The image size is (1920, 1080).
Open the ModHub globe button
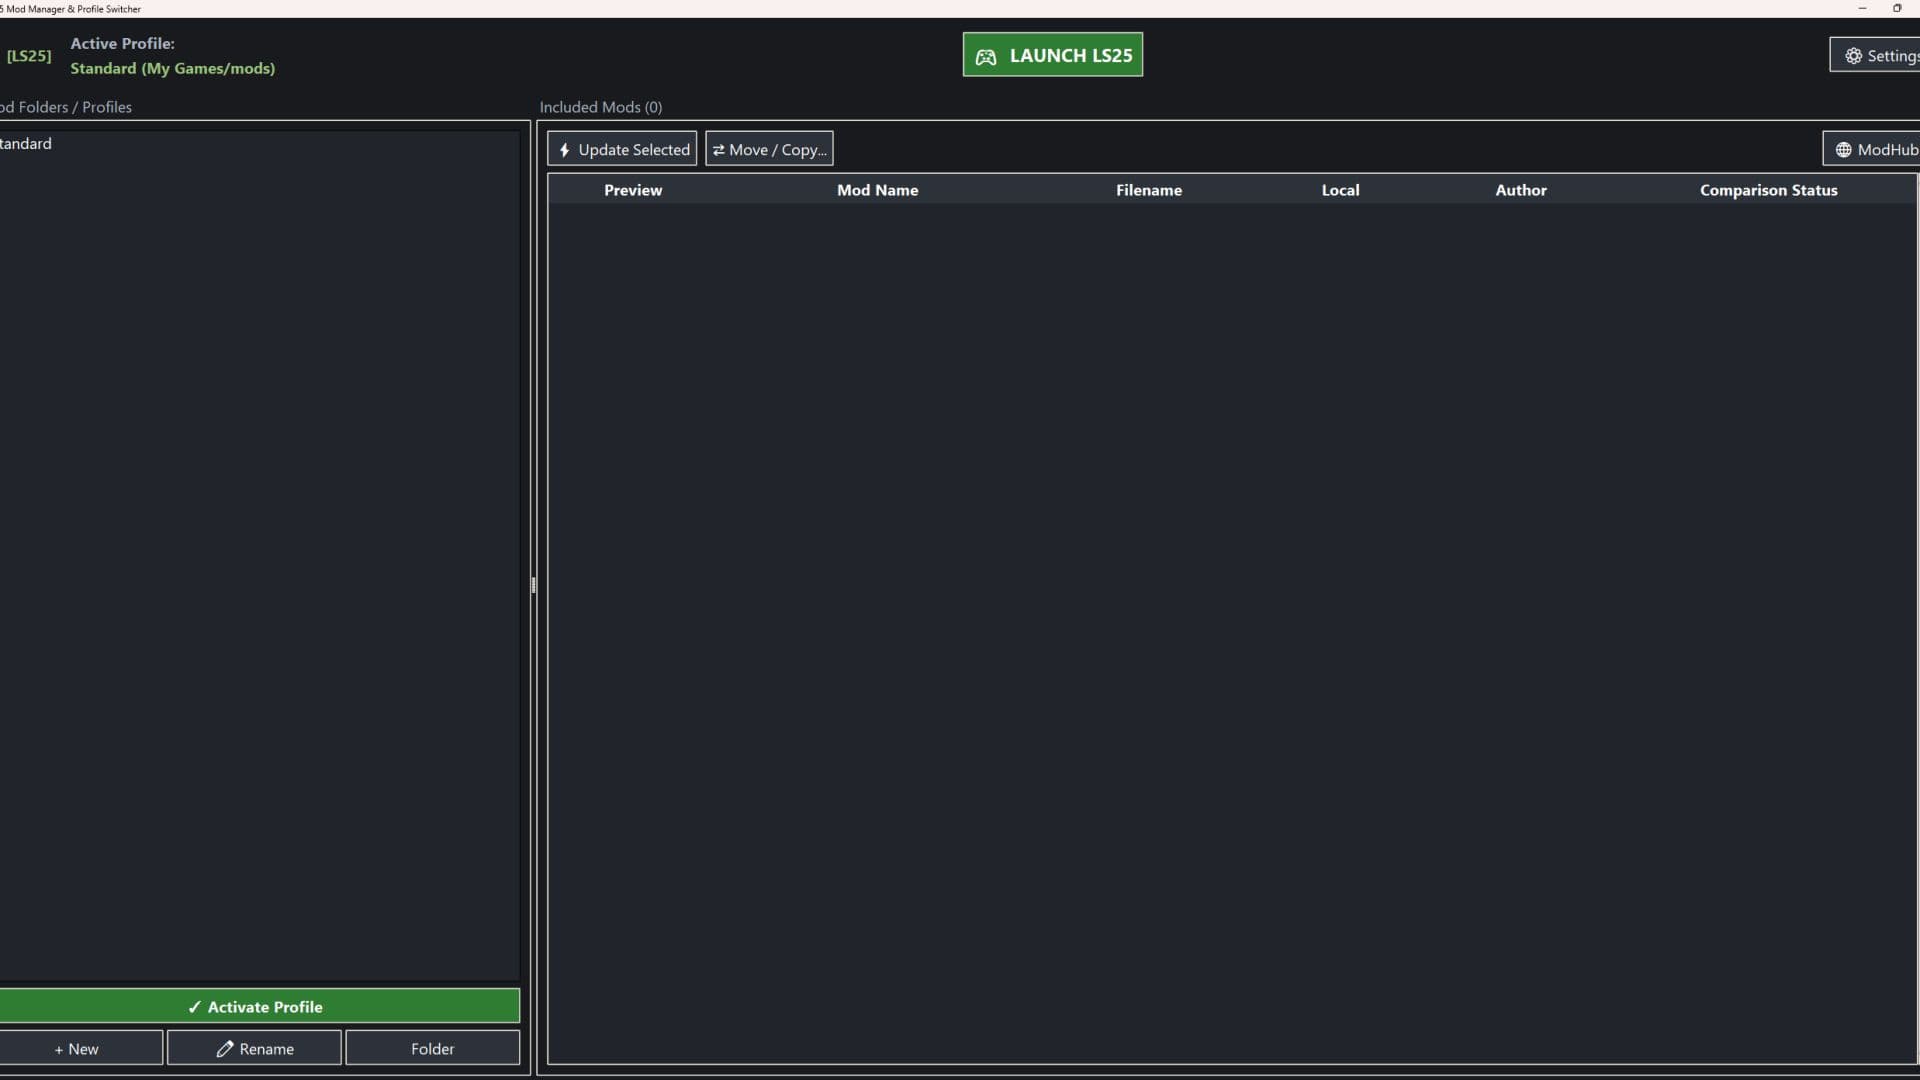[x=1873, y=149]
